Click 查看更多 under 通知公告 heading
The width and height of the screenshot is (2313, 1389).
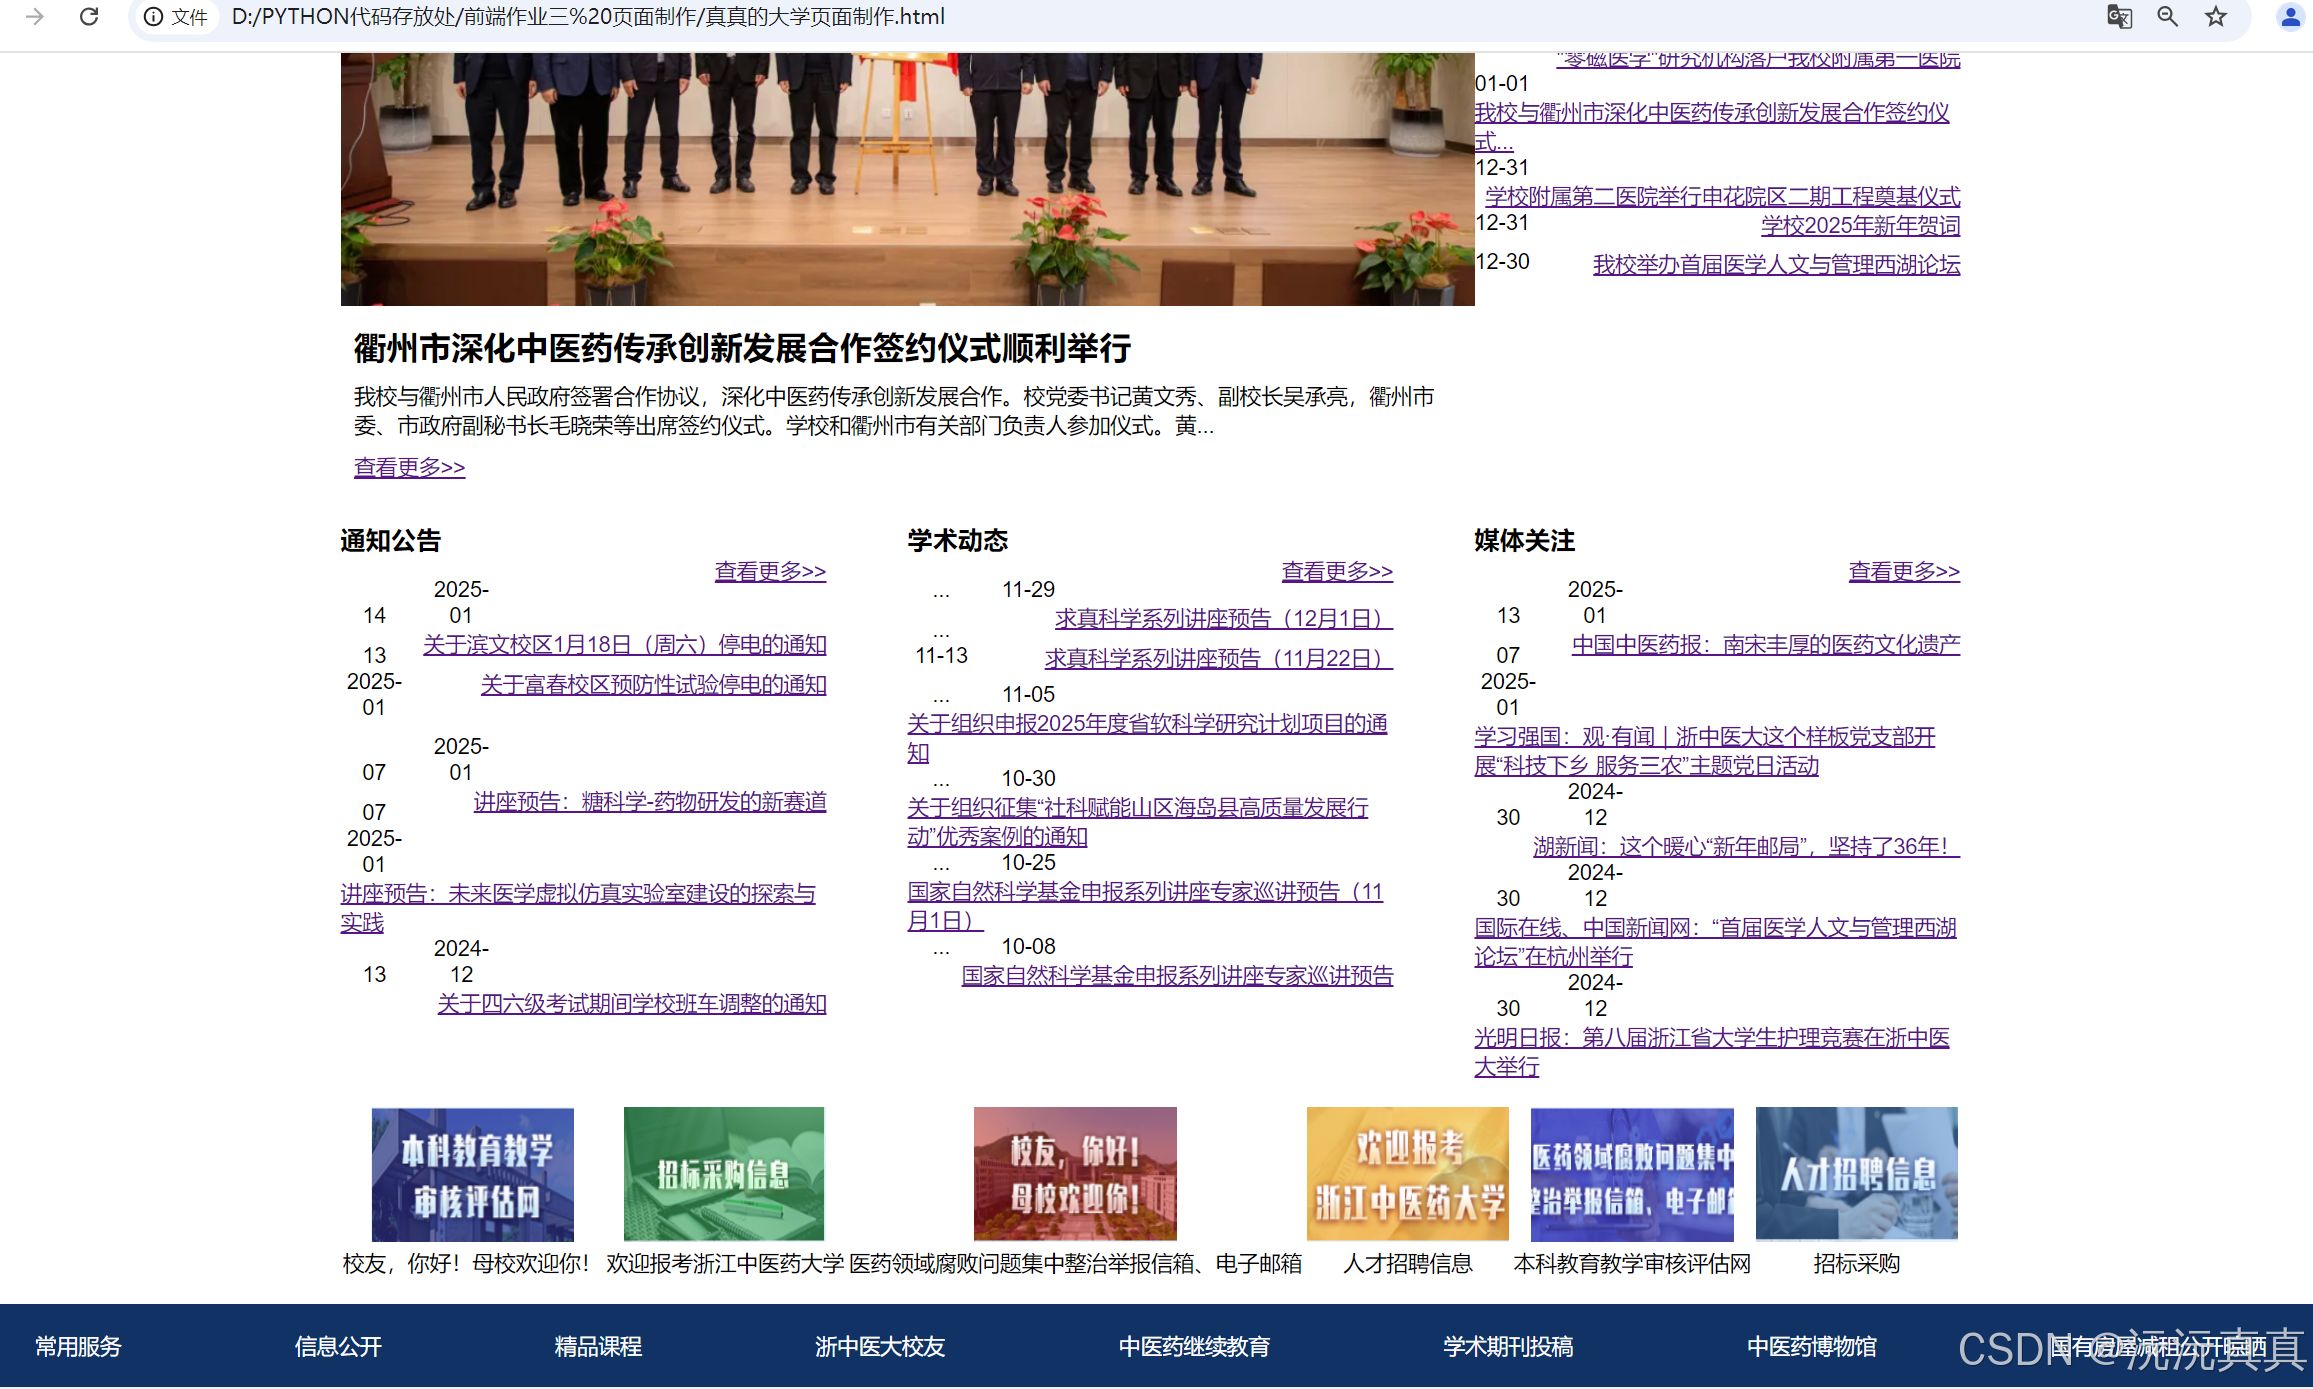770,571
